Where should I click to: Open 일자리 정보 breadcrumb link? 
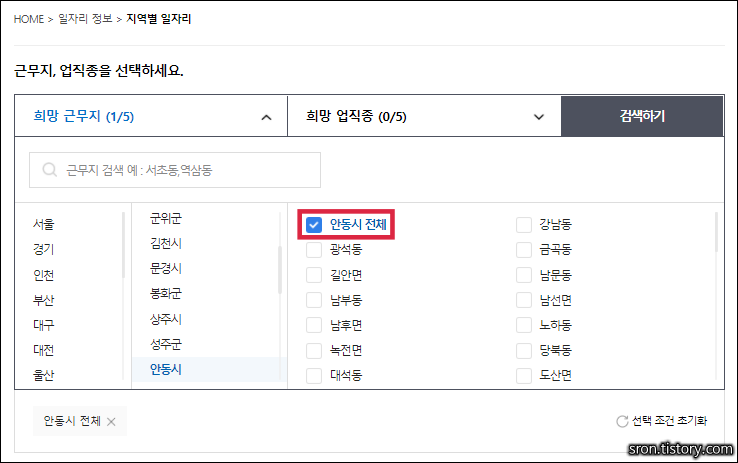(85, 19)
